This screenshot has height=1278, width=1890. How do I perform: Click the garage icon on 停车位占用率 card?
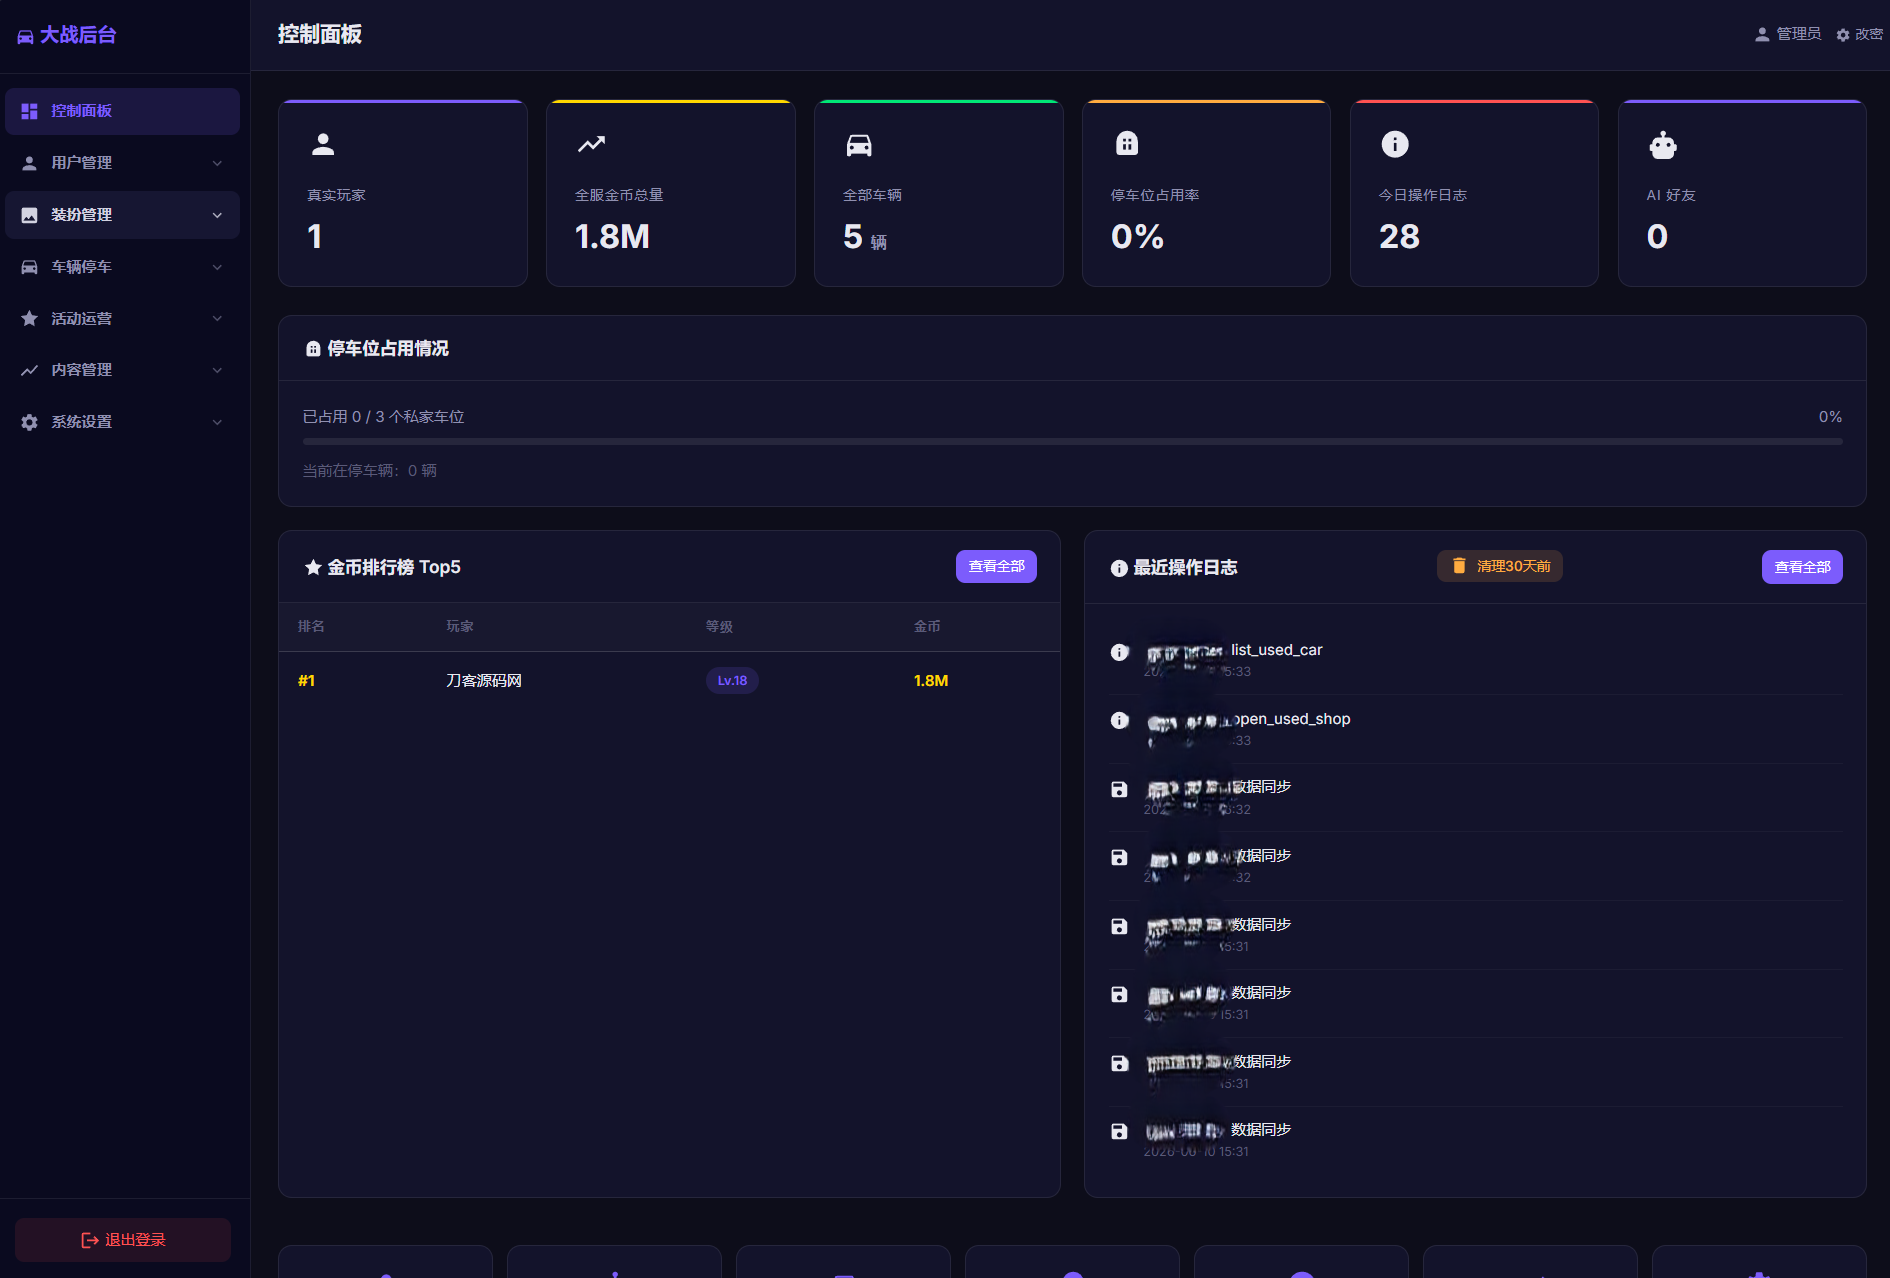coord(1127,144)
